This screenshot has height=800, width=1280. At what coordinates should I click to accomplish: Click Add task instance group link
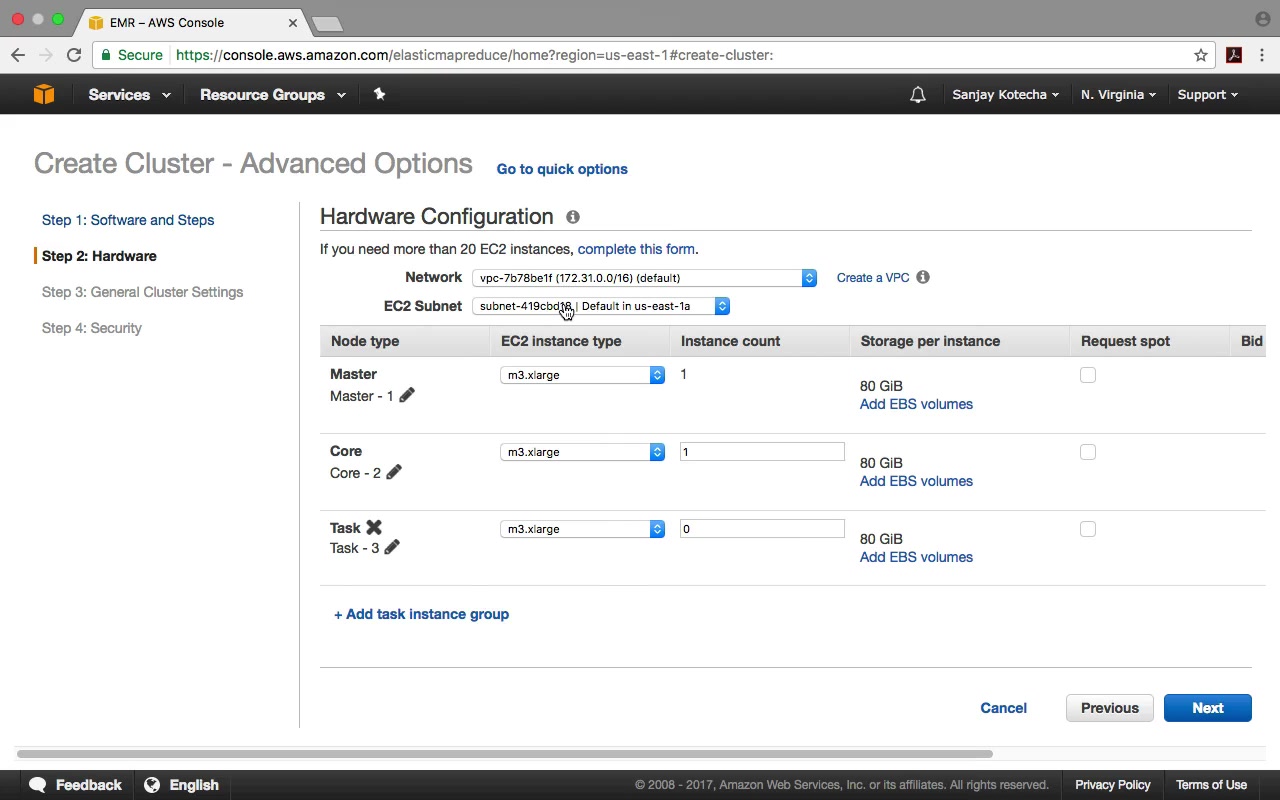(421, 614)
